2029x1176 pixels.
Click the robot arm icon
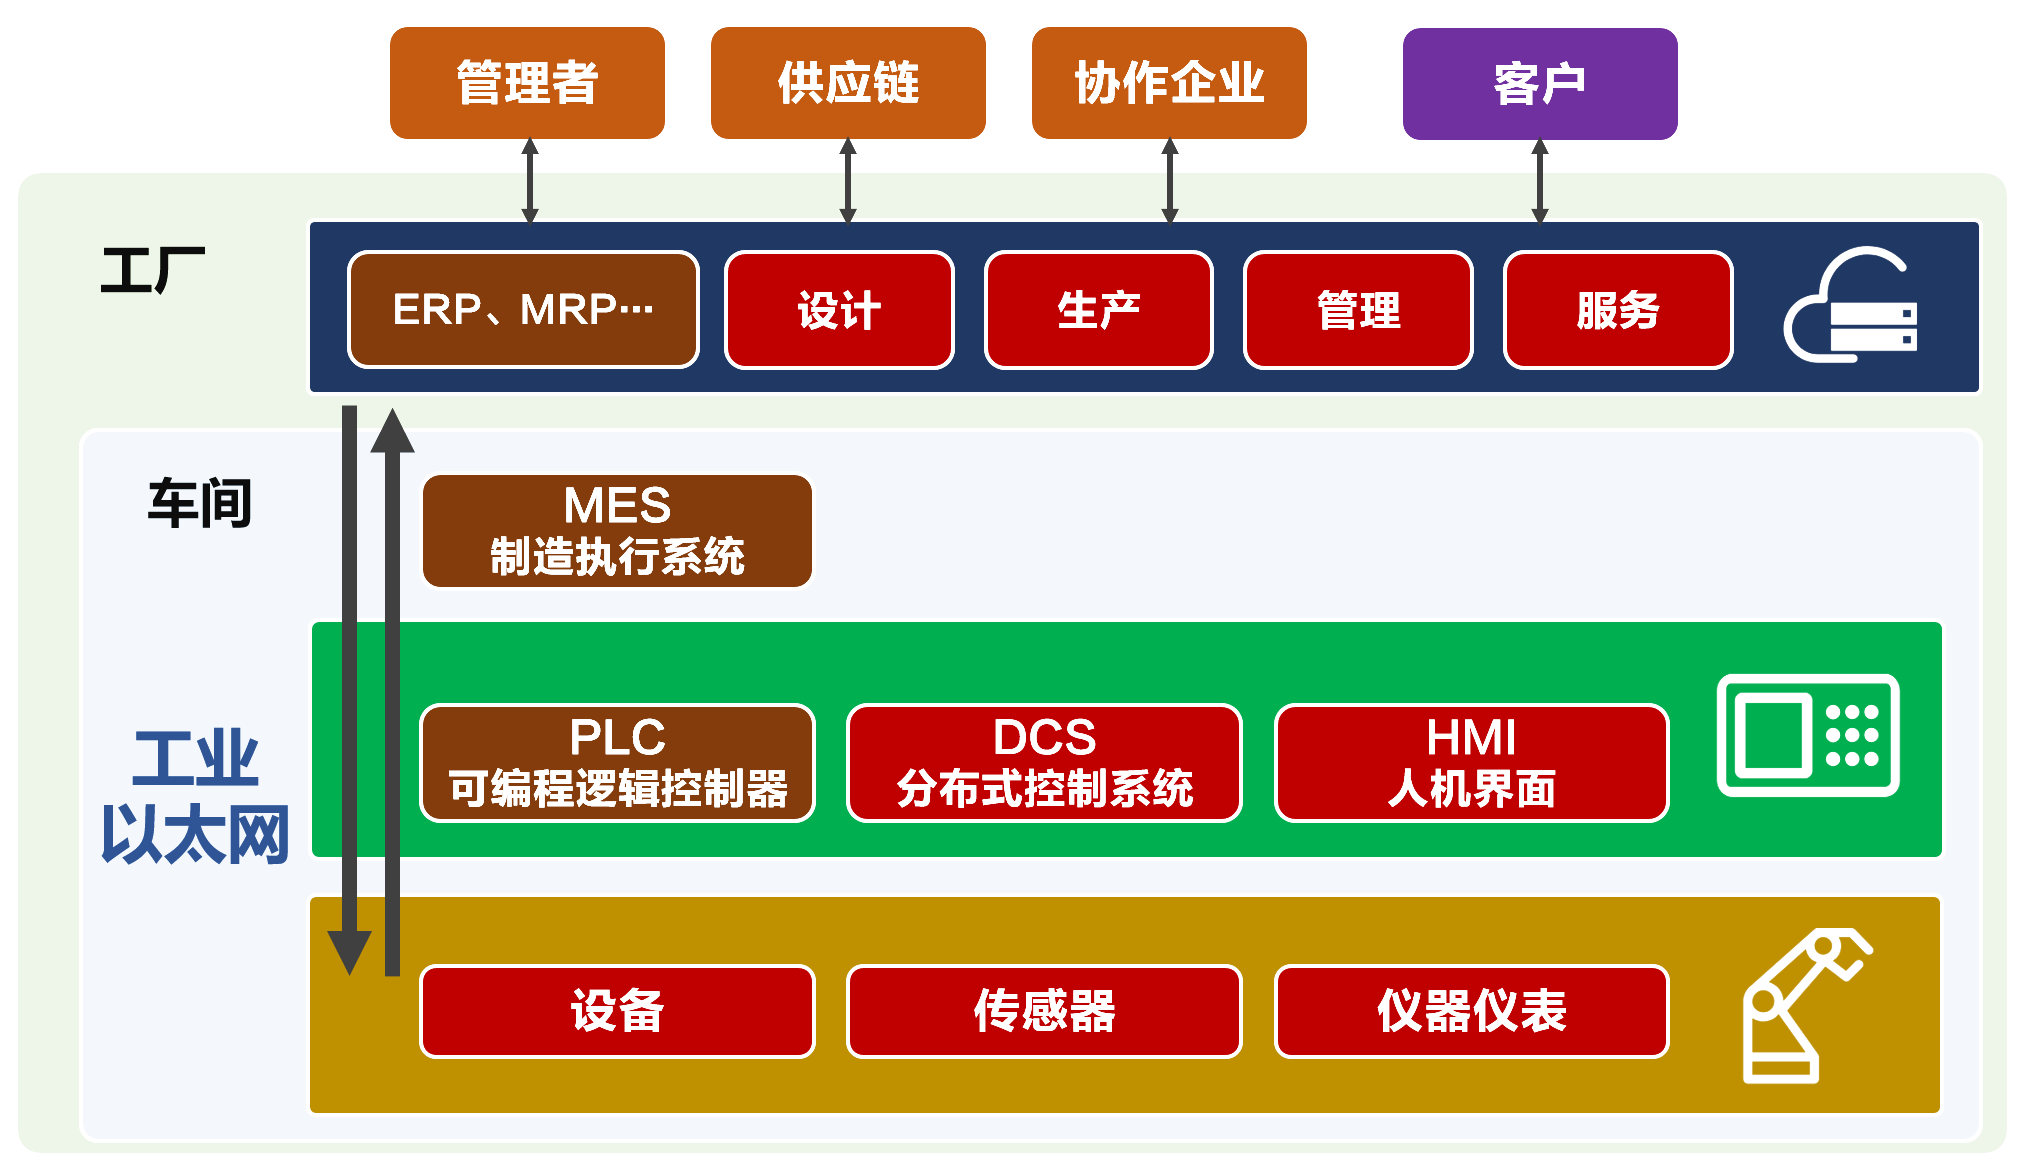click(1806, 1005)
